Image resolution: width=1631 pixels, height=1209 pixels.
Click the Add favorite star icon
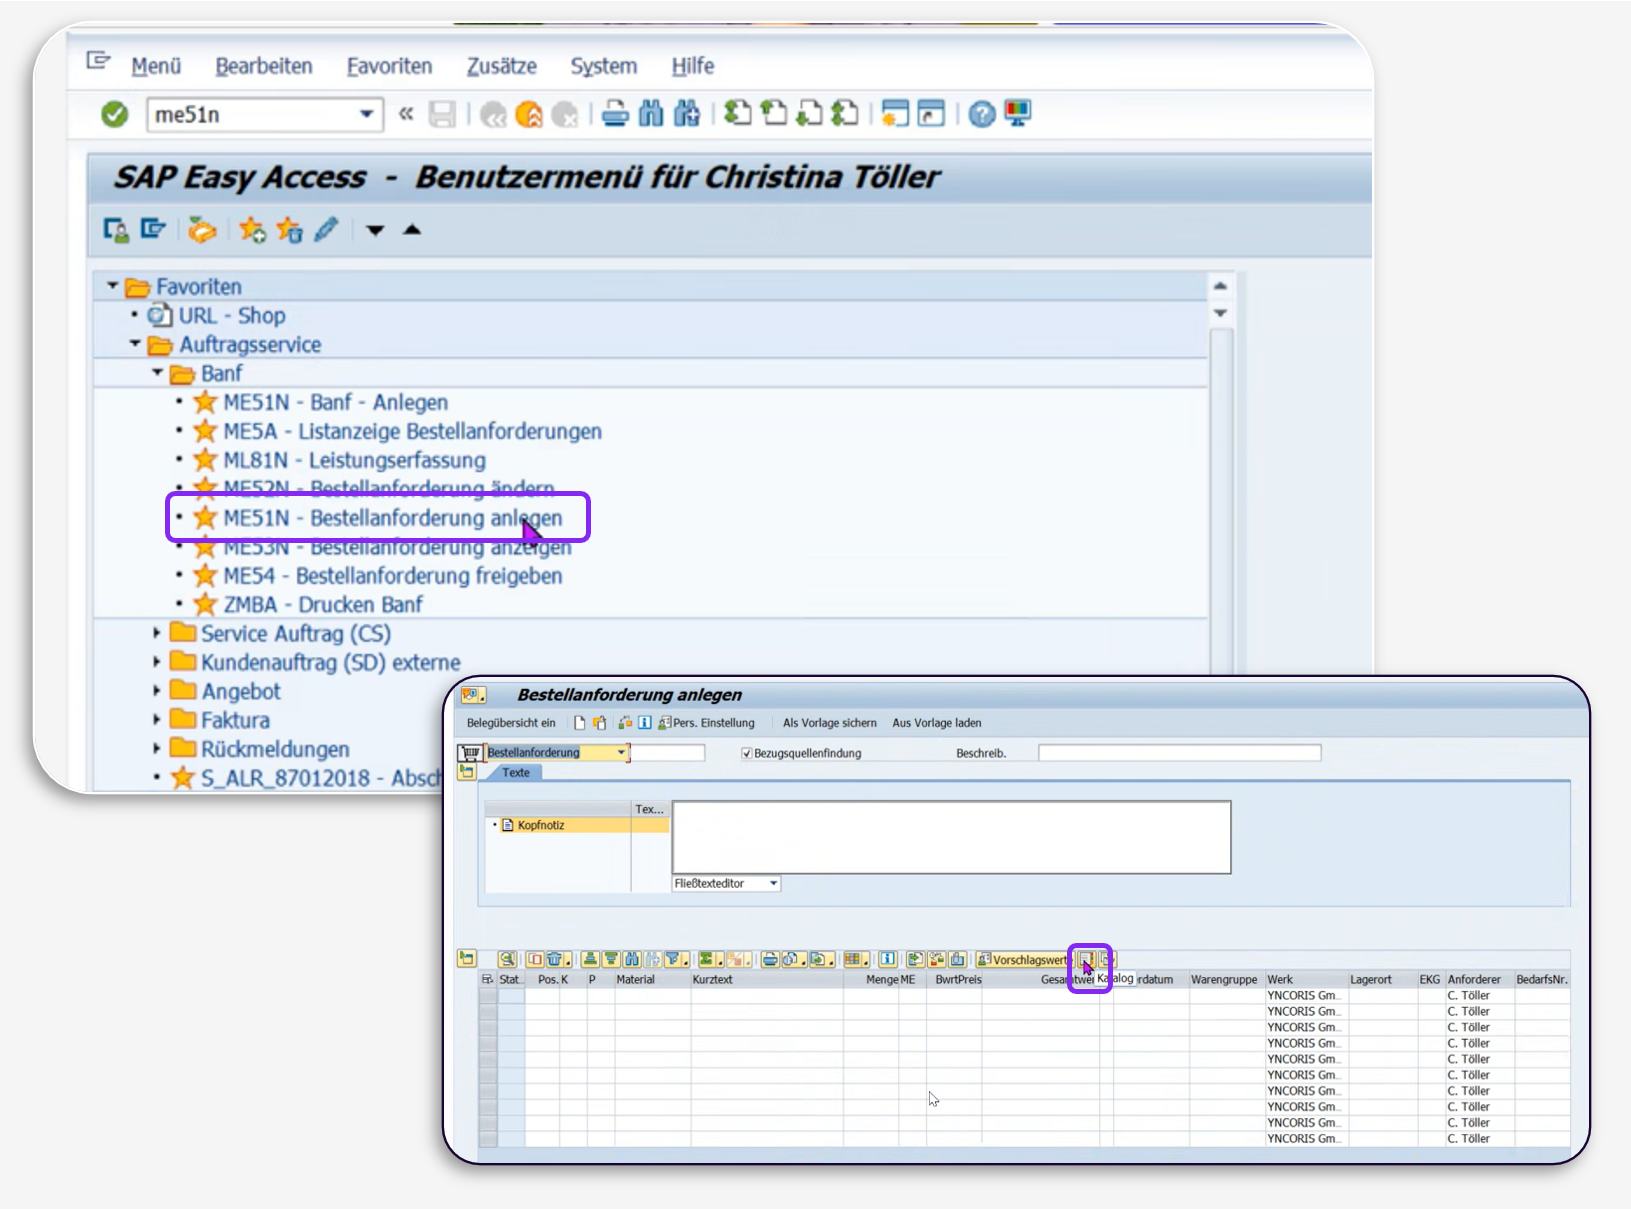tap(252, 230)
